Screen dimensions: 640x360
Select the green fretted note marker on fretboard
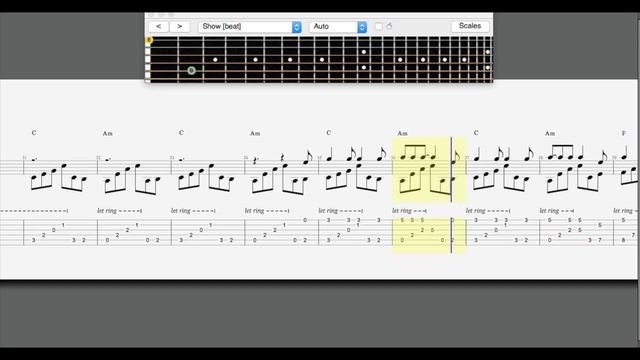coord(191,71)
